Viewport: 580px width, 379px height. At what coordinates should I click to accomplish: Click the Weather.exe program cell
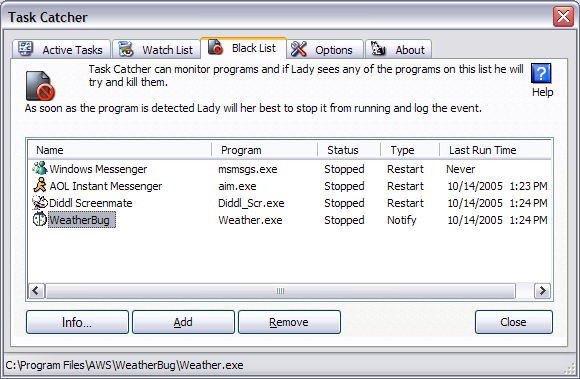pyautogui.click(x=250, y=220)
